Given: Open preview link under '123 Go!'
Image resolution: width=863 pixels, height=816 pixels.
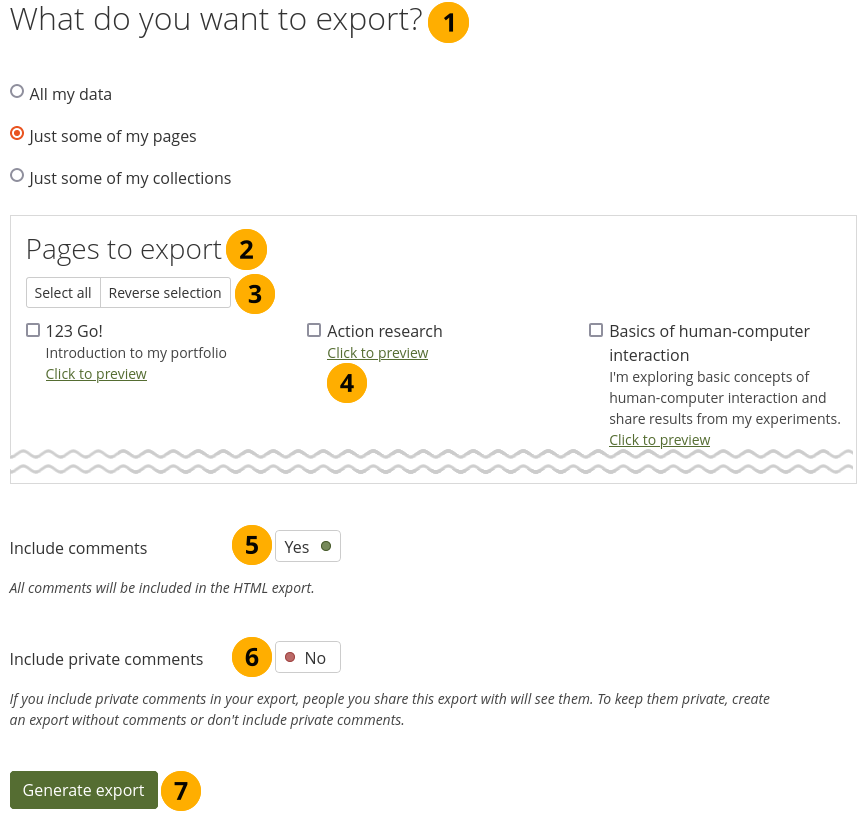Looking at the screenshot, I should pos(96,374).
